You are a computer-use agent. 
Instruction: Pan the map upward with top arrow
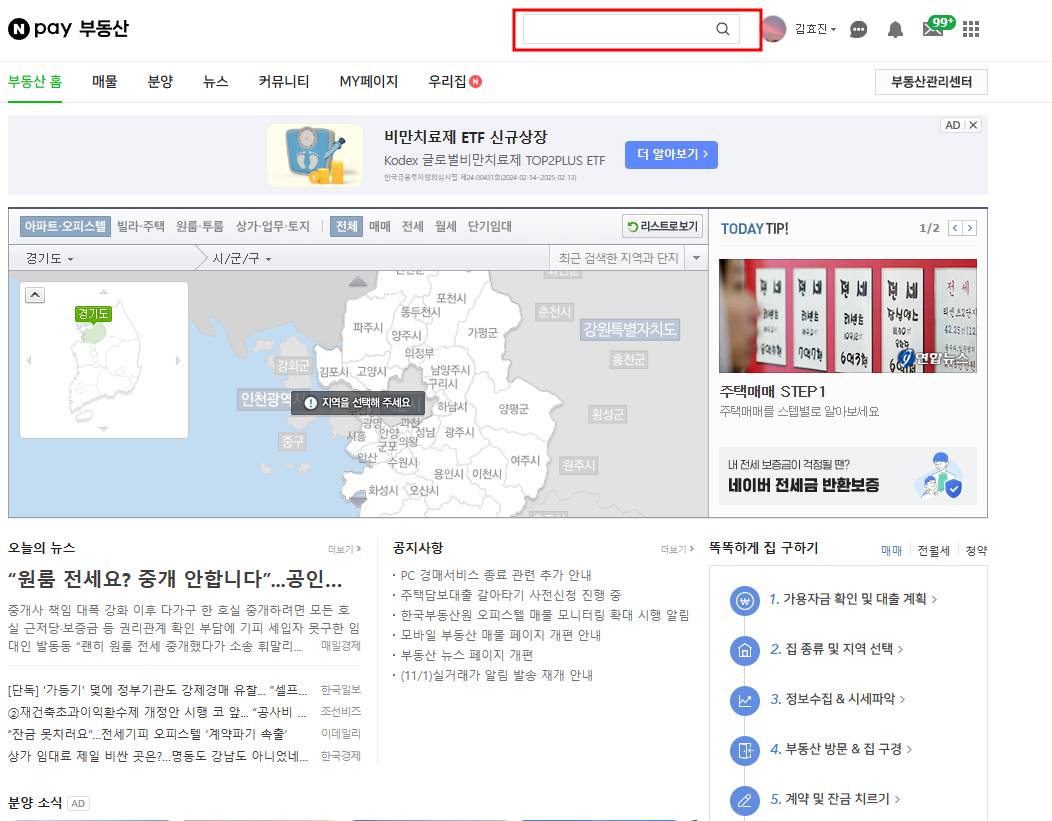(x=358, y=281)
